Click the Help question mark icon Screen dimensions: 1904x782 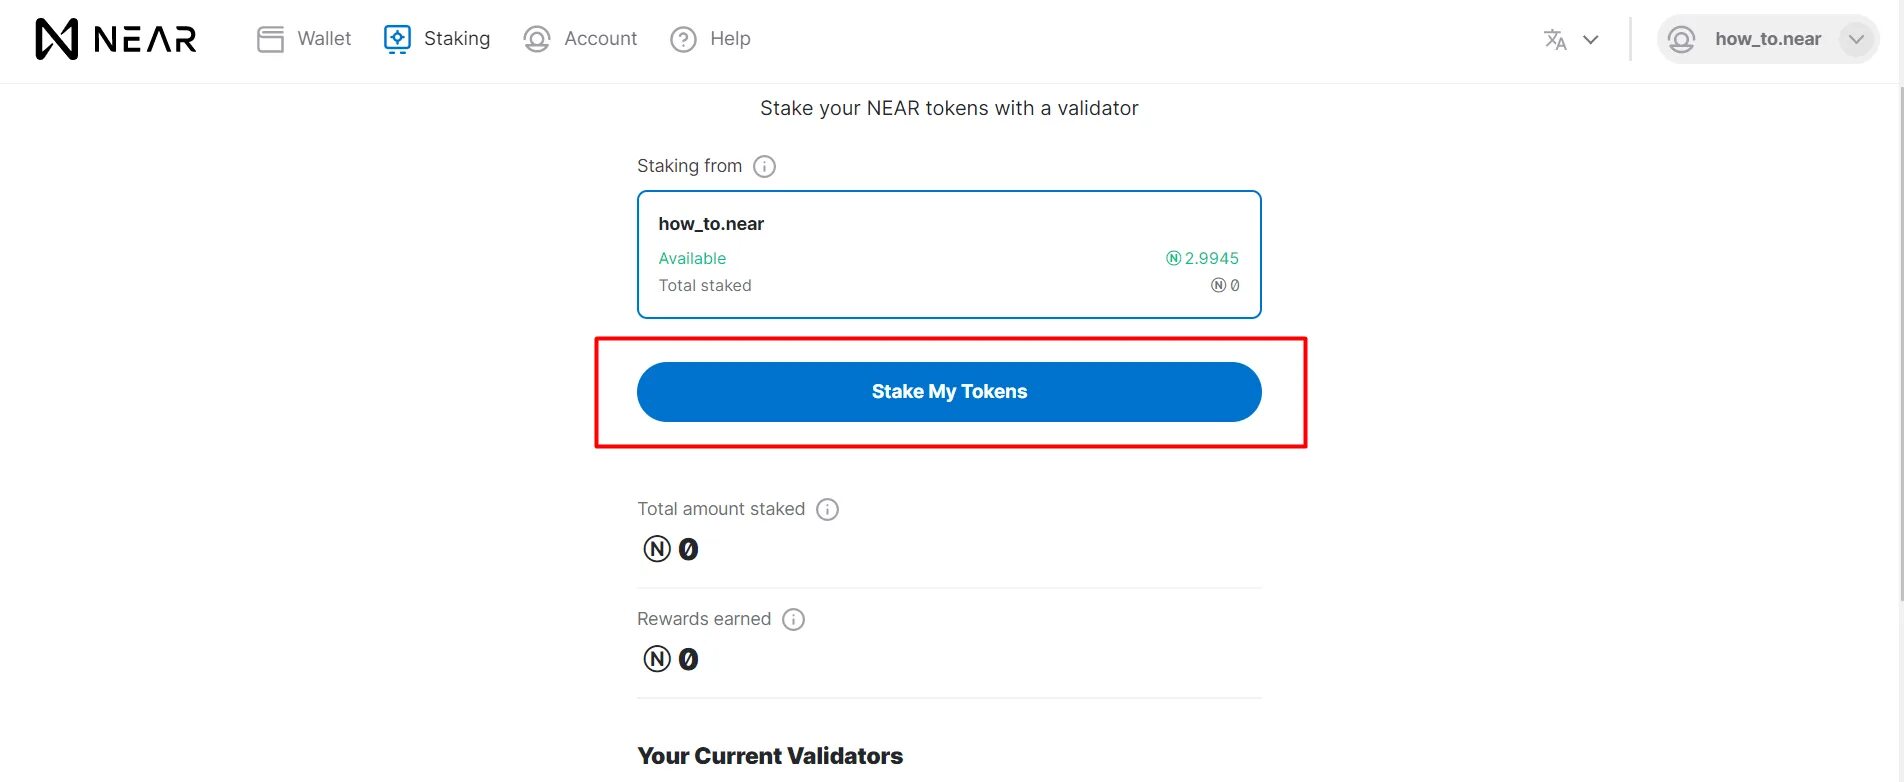[x=683, y=39]
